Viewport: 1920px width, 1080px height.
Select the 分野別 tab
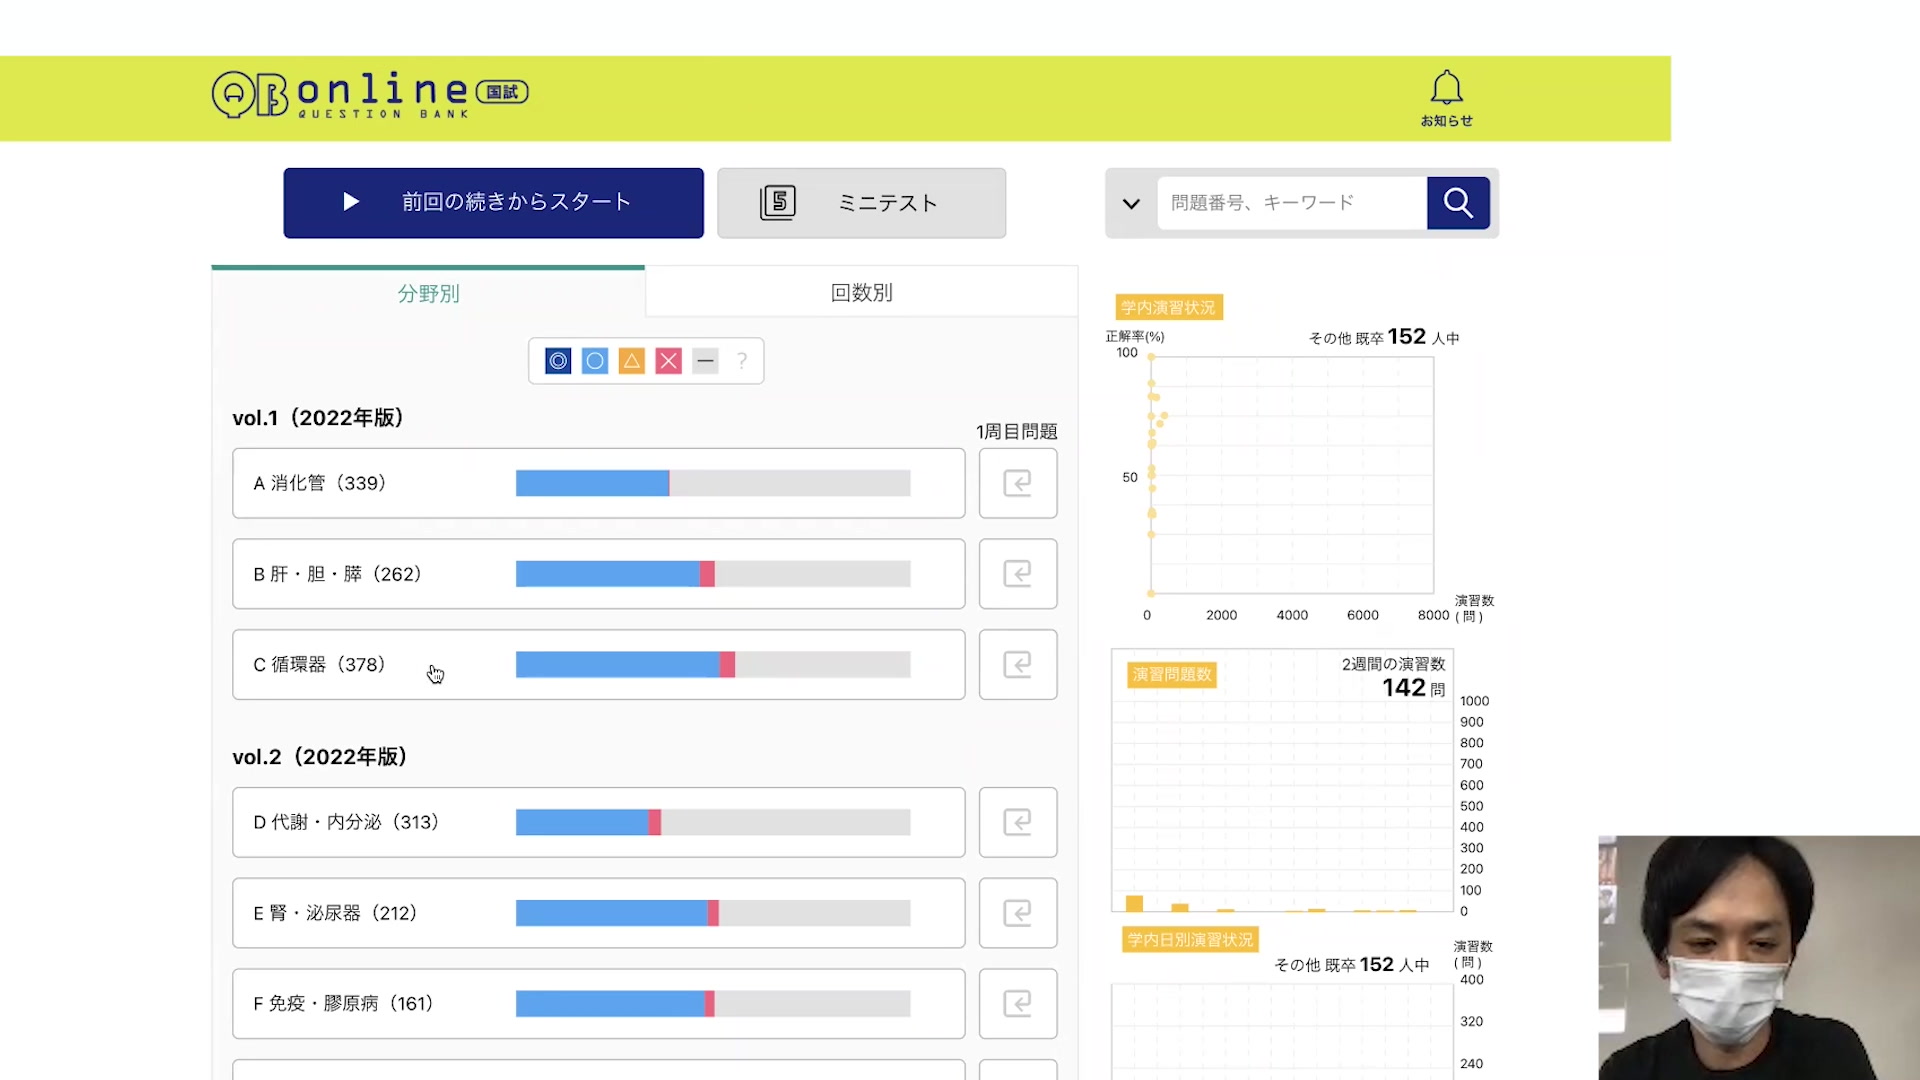point(428,294)
